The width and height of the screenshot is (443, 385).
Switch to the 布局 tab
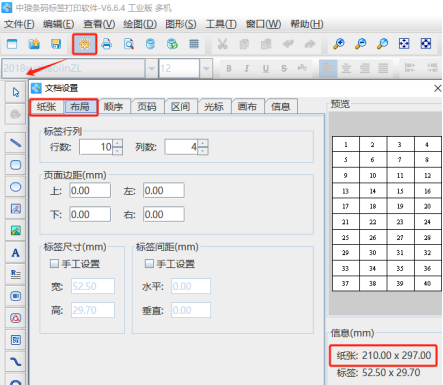[x=80, y=107]
